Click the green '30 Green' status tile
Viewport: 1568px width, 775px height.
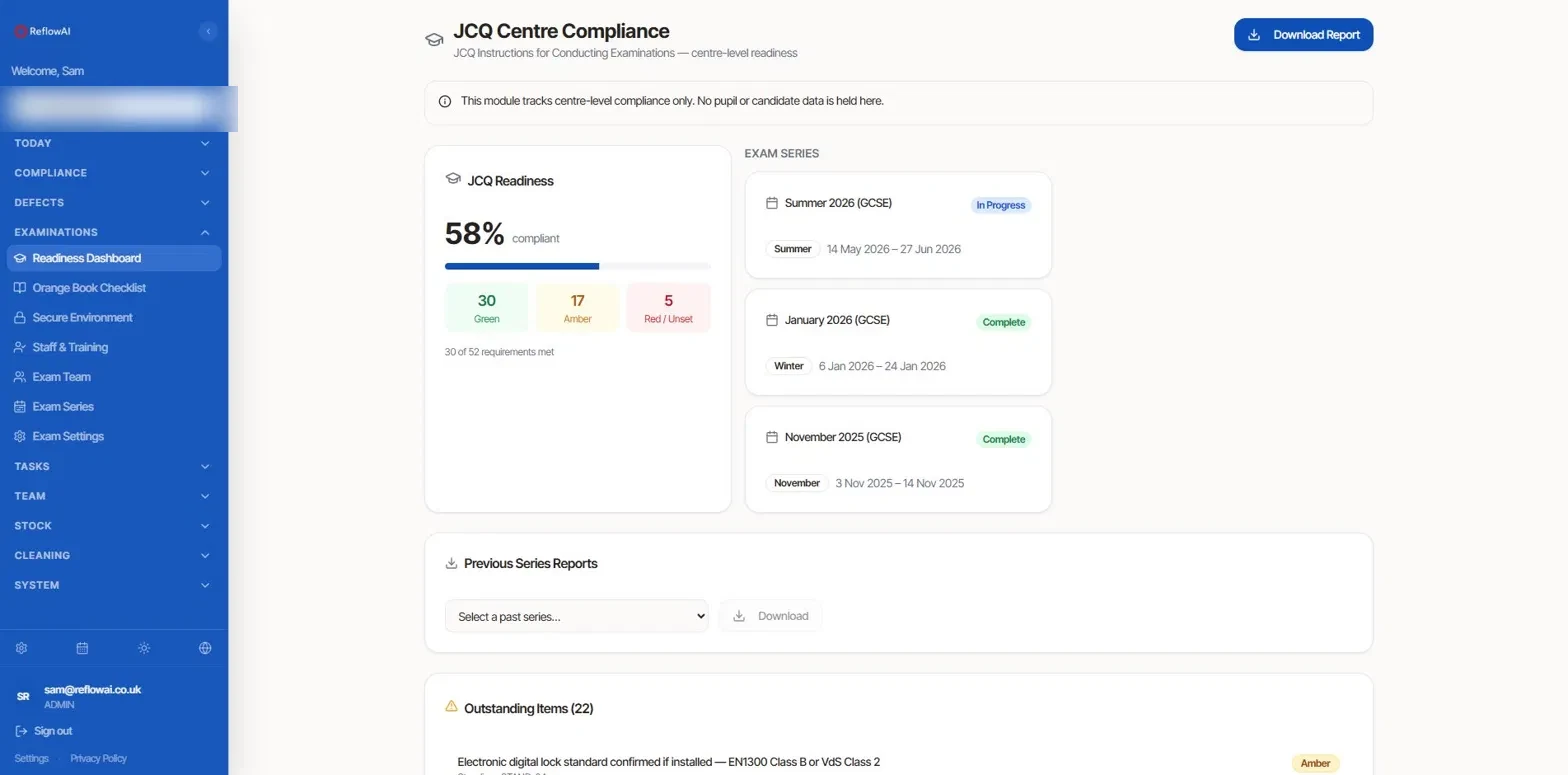[x=487, y=308]
